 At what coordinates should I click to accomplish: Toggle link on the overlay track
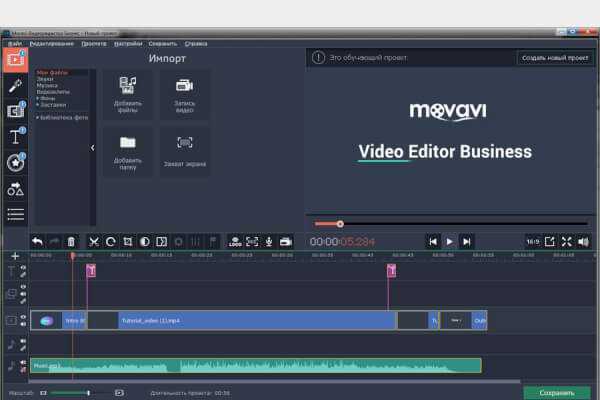(23, 301)
